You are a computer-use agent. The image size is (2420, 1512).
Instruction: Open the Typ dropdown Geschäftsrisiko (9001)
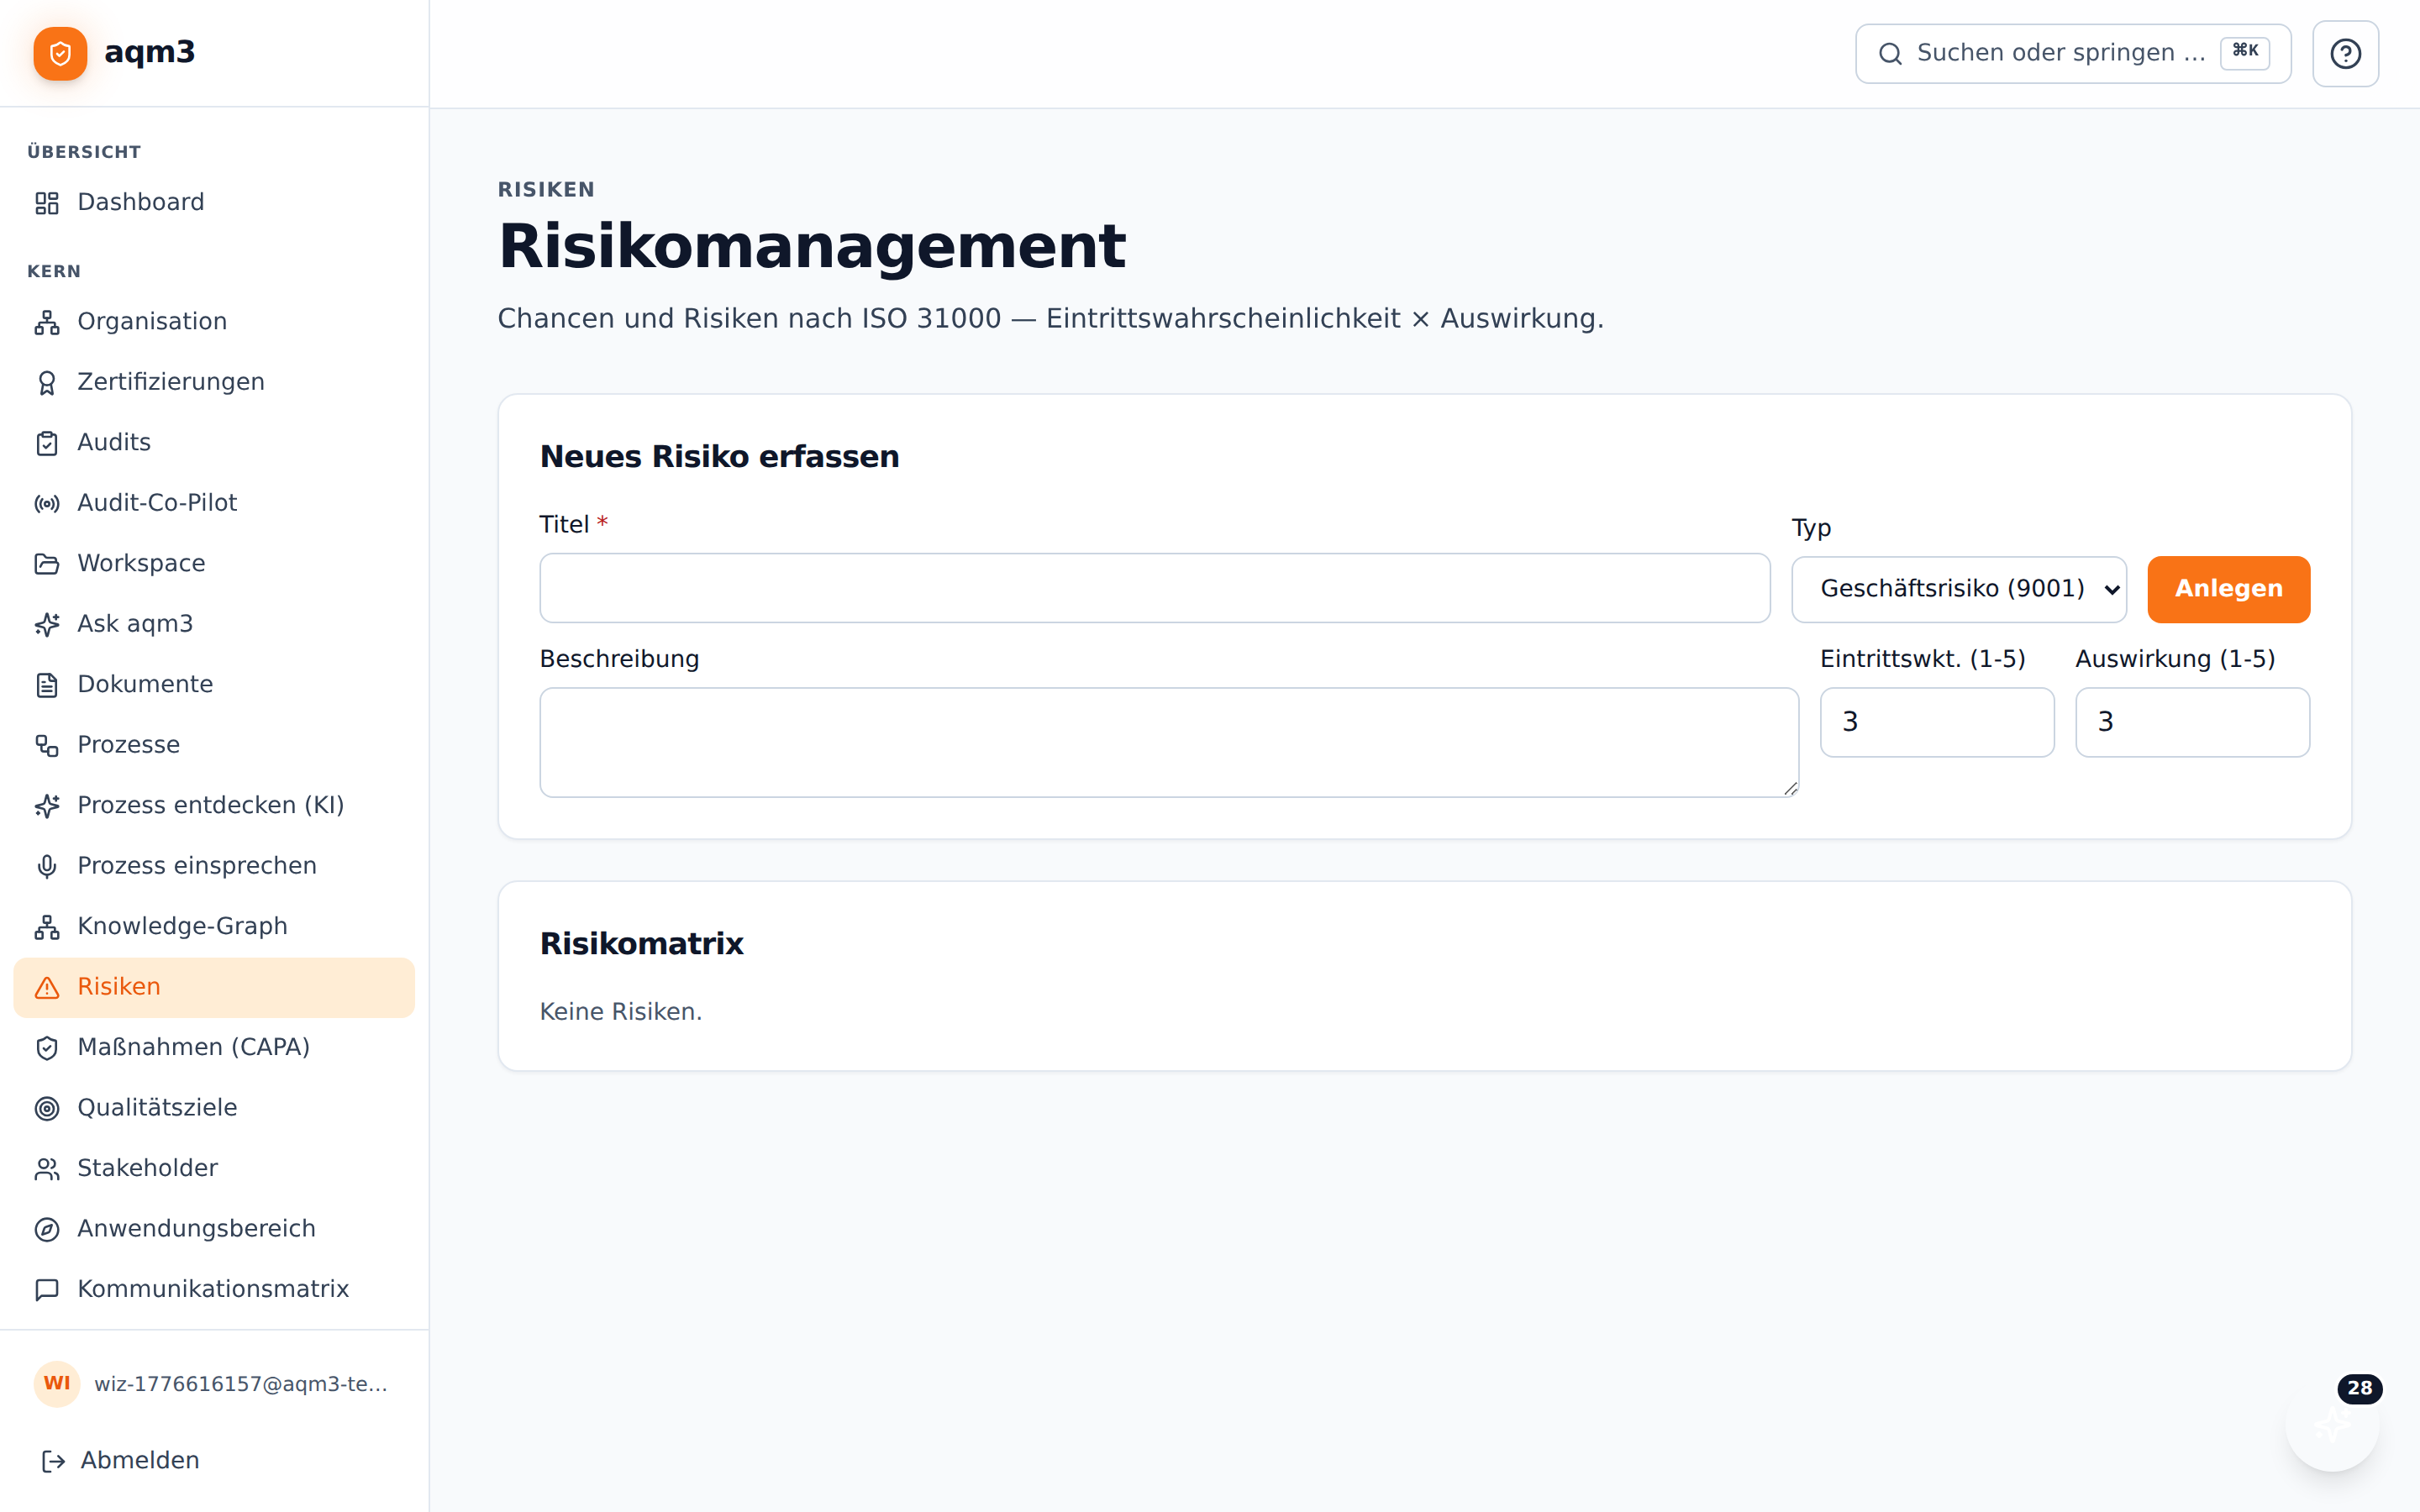click(1958, 589)
